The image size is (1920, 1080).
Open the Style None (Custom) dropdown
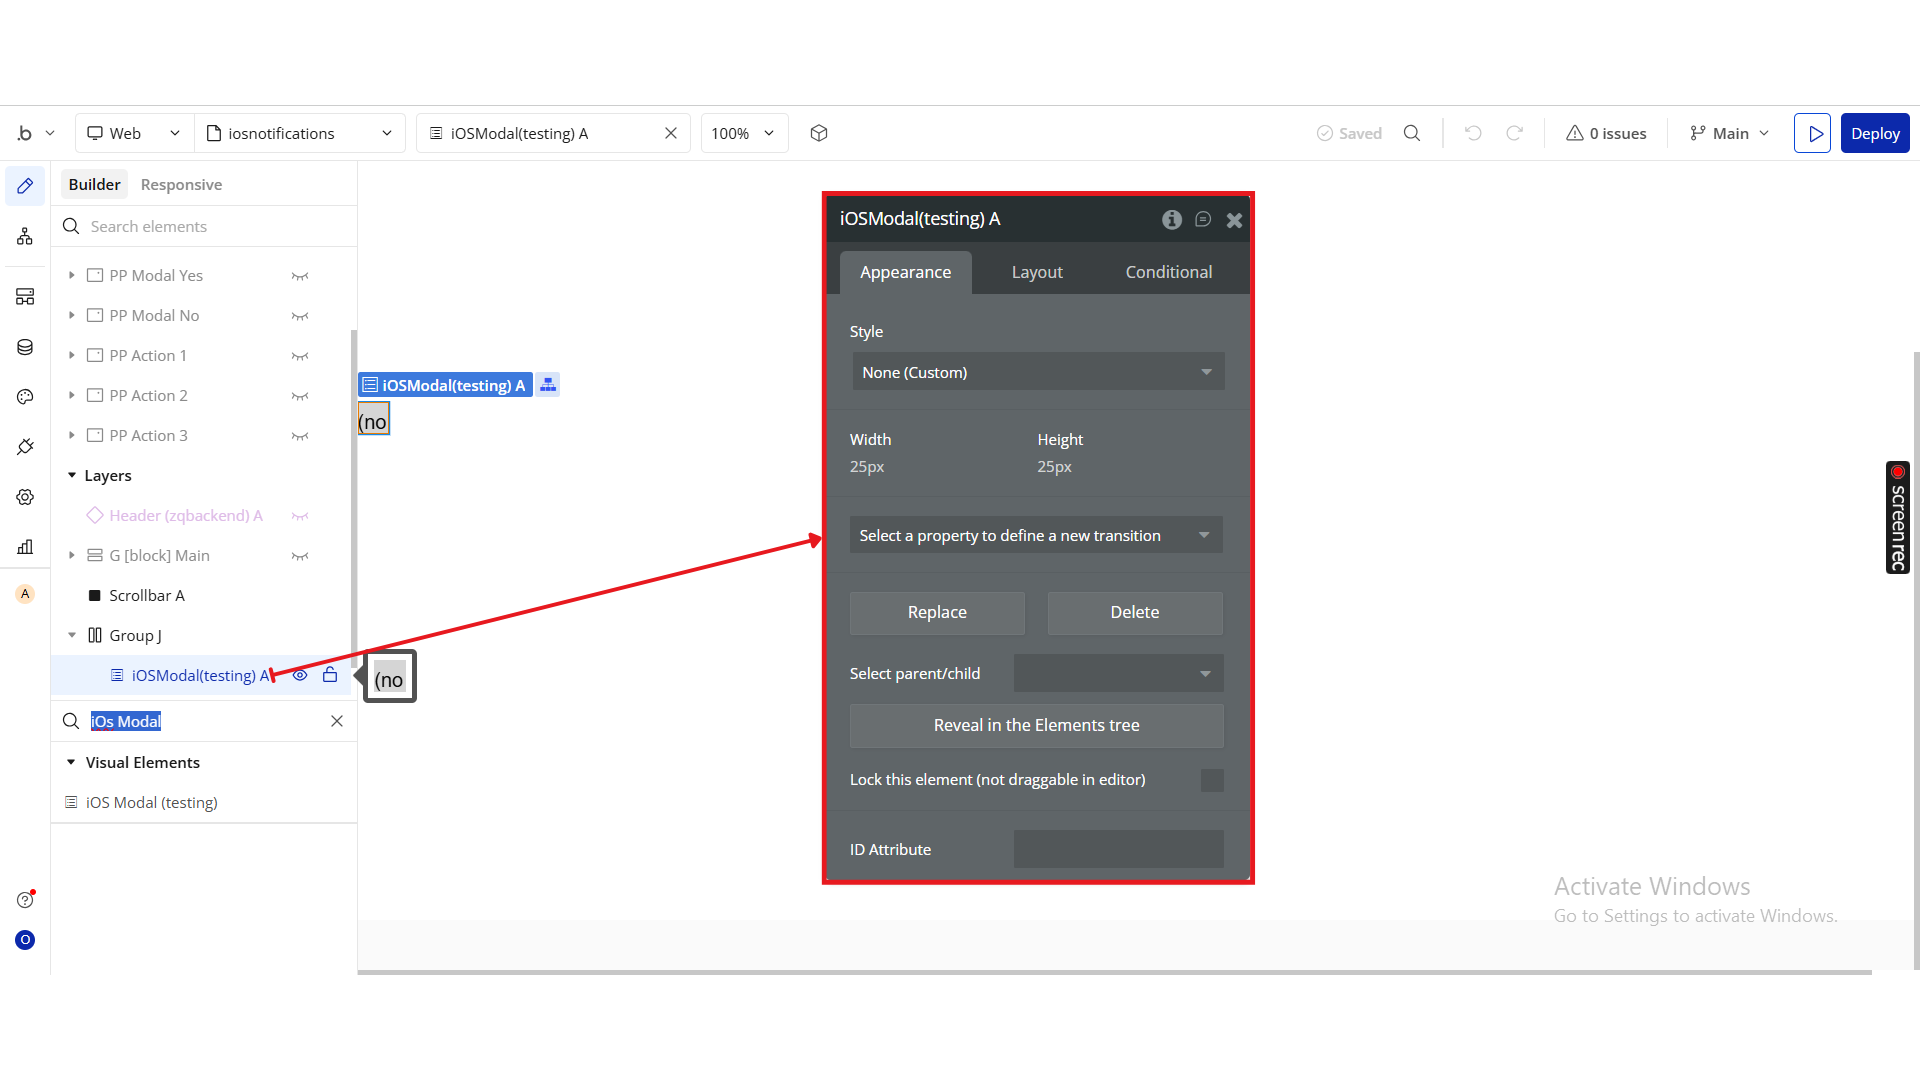point(1038,372)
